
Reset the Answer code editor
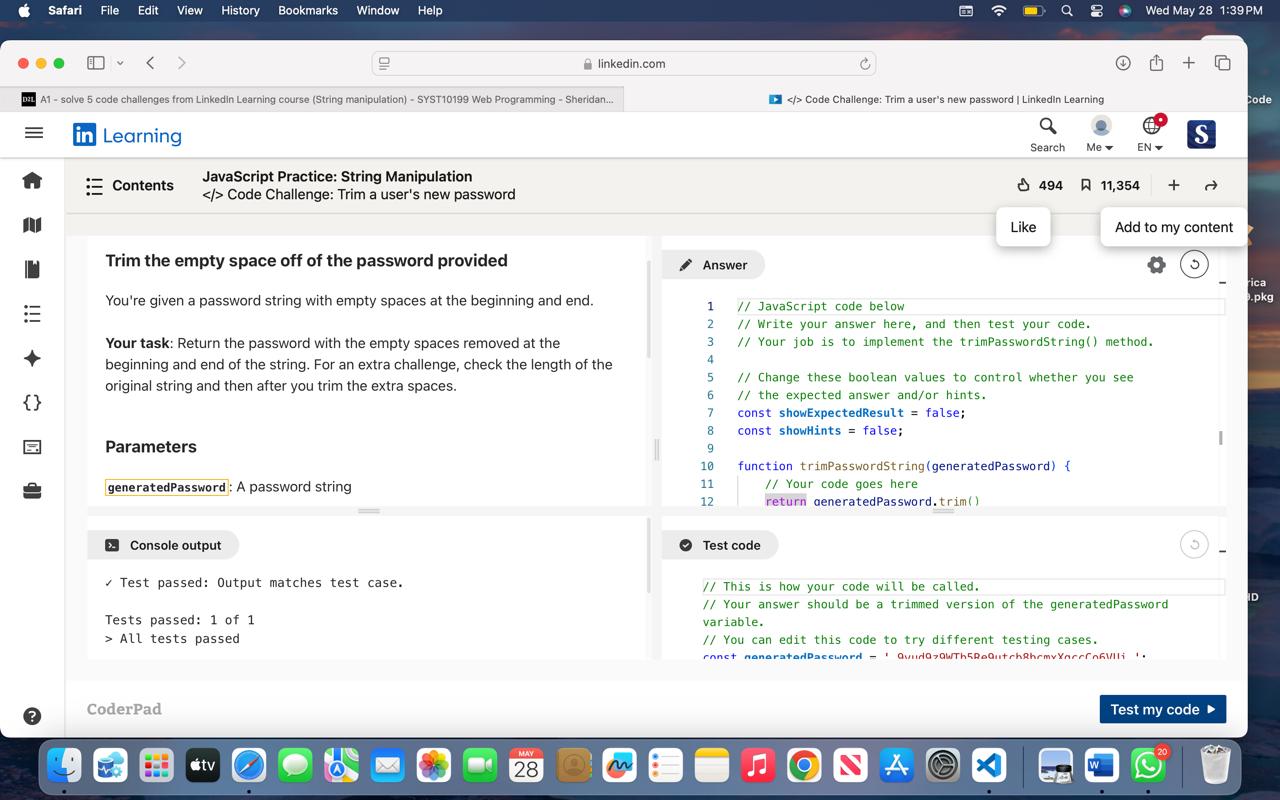(1194, 264)
